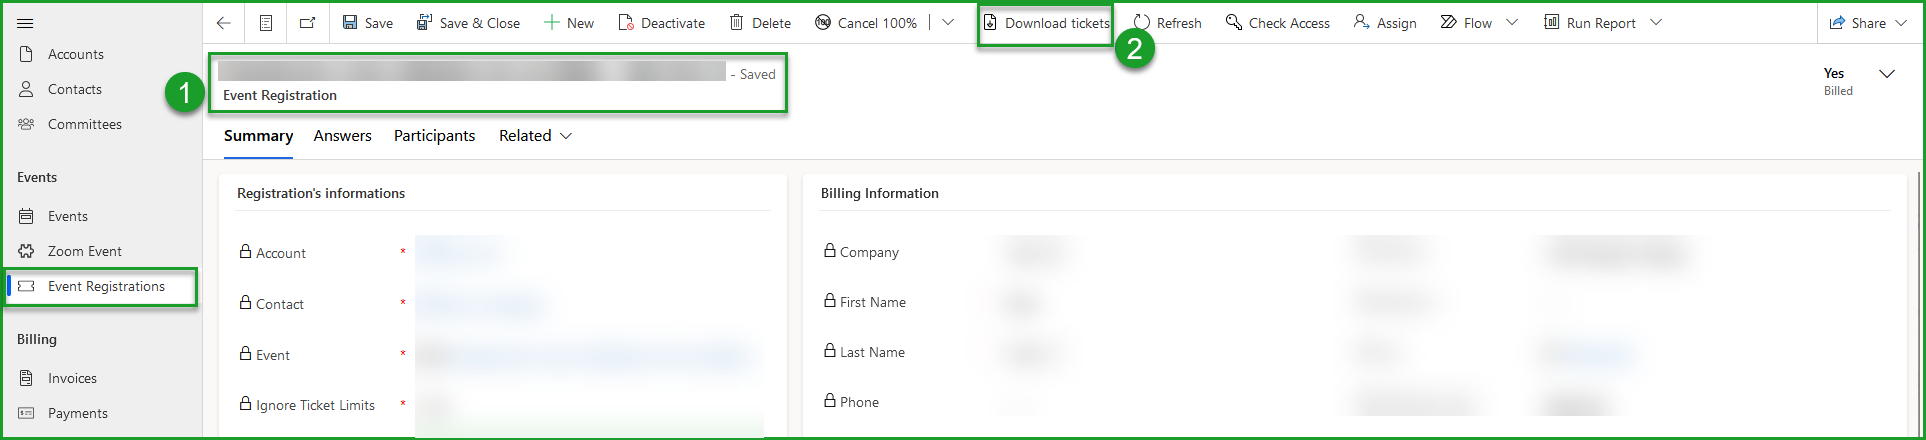Viewport: 1926px width, 440px height.
Task: Deactivate this event registration
Action: pos(661,23)
